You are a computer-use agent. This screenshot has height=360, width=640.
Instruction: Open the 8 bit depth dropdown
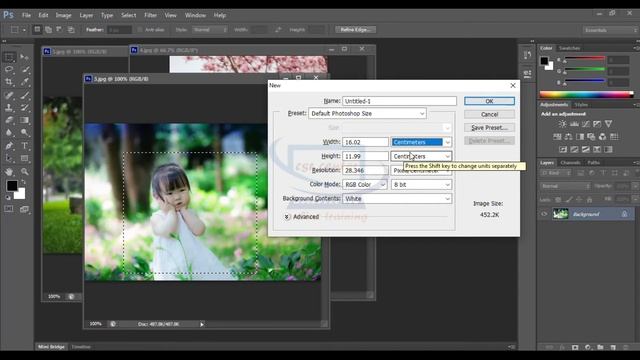point(421,184)
